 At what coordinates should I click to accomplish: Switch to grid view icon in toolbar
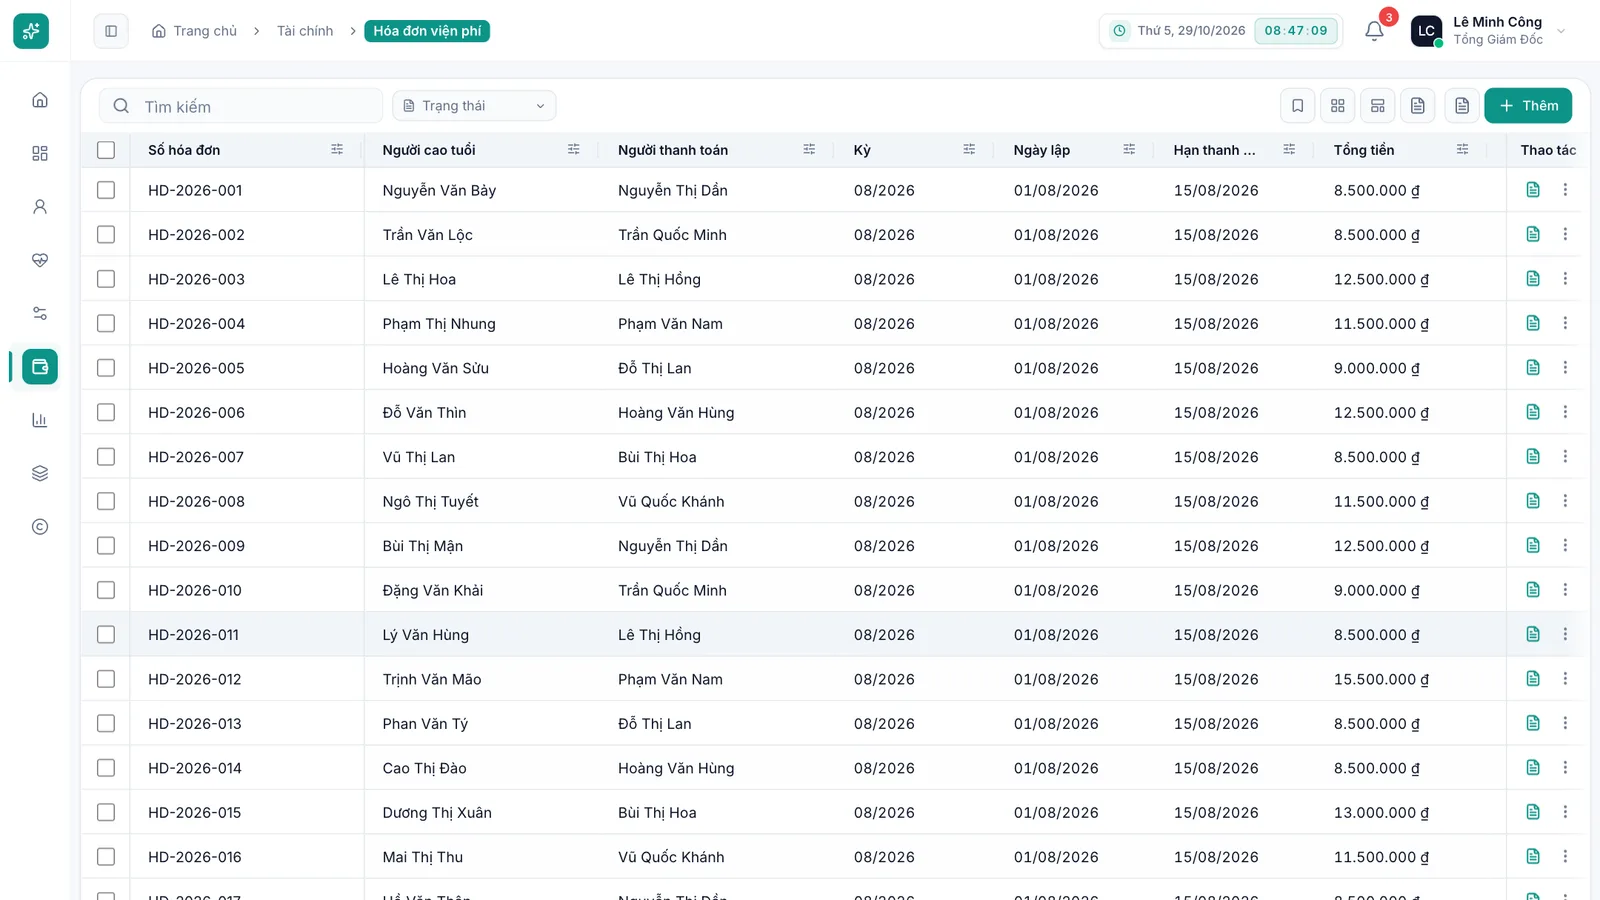point(1338,106)
